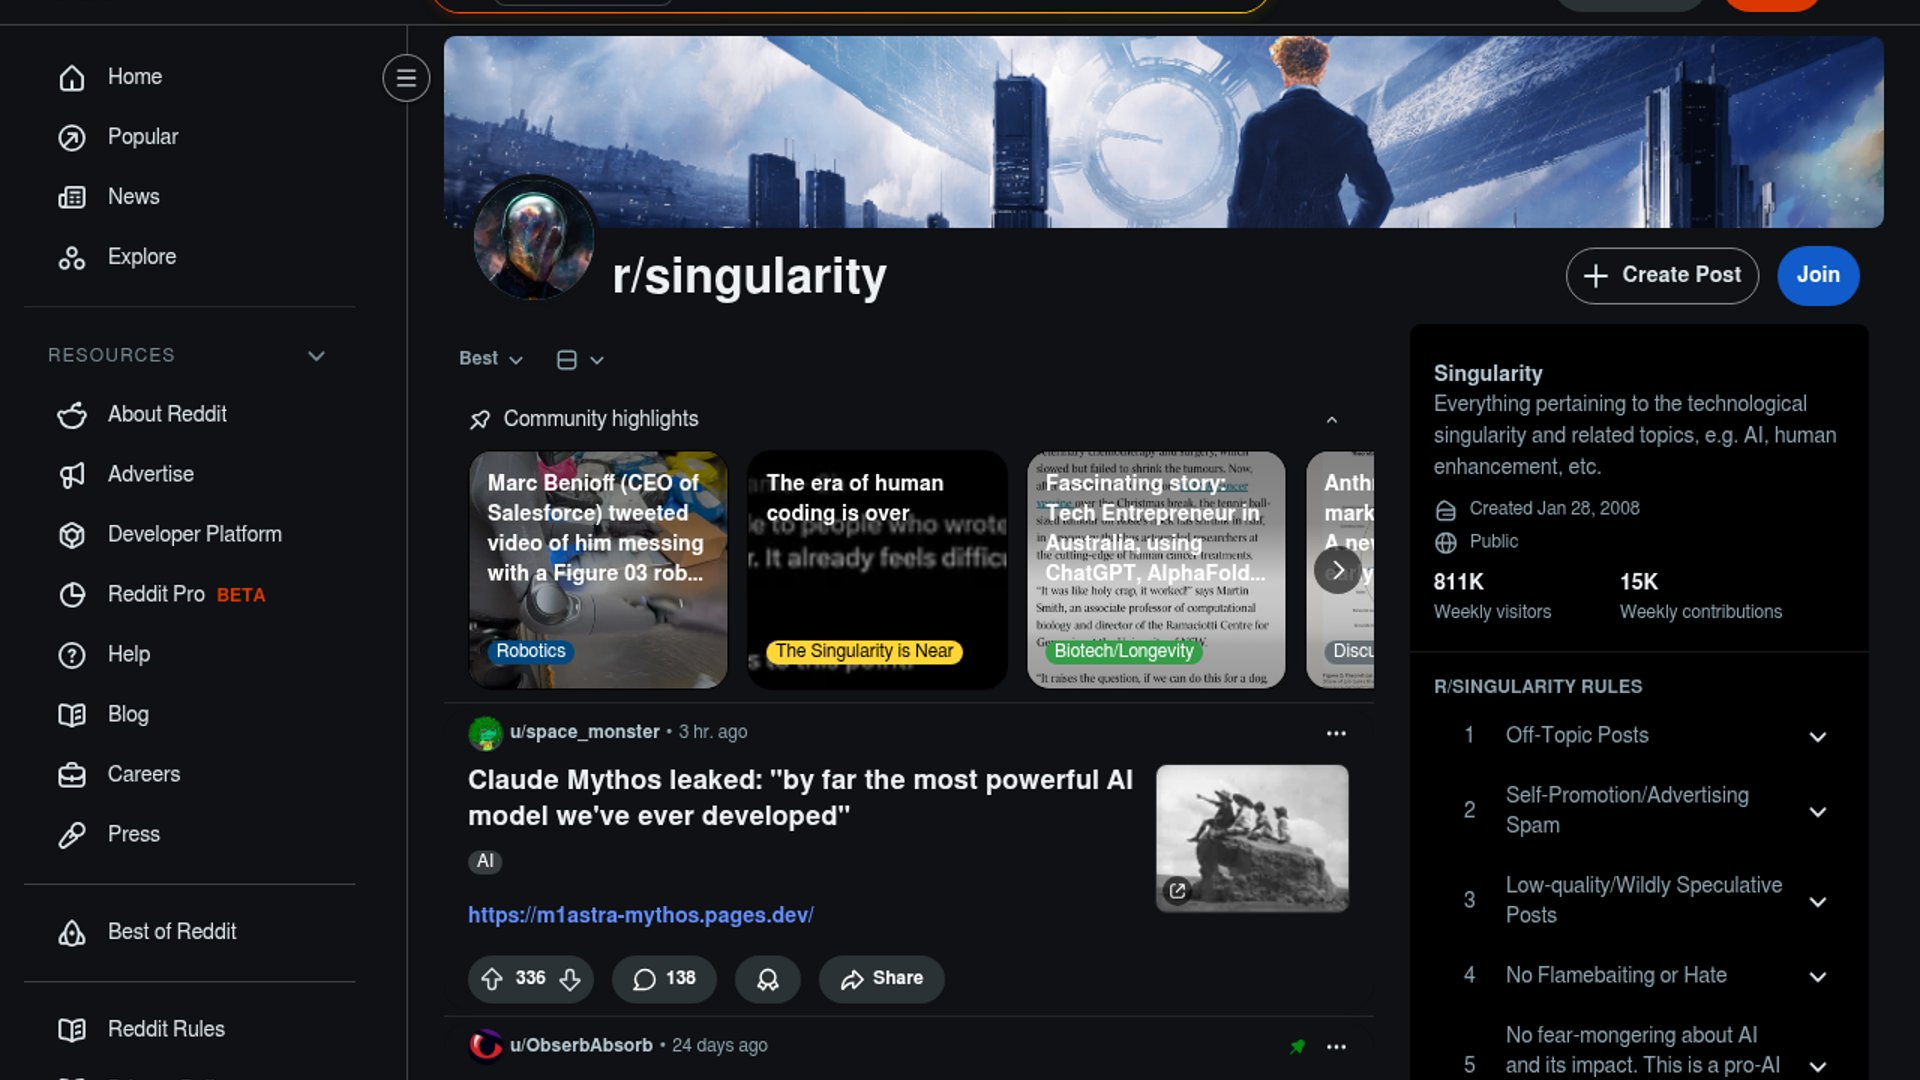The height and width of the screenshot is (1080, 1920).
Task: Open the m1astra-mythos.pages.dev link
Action: (641, 915)
